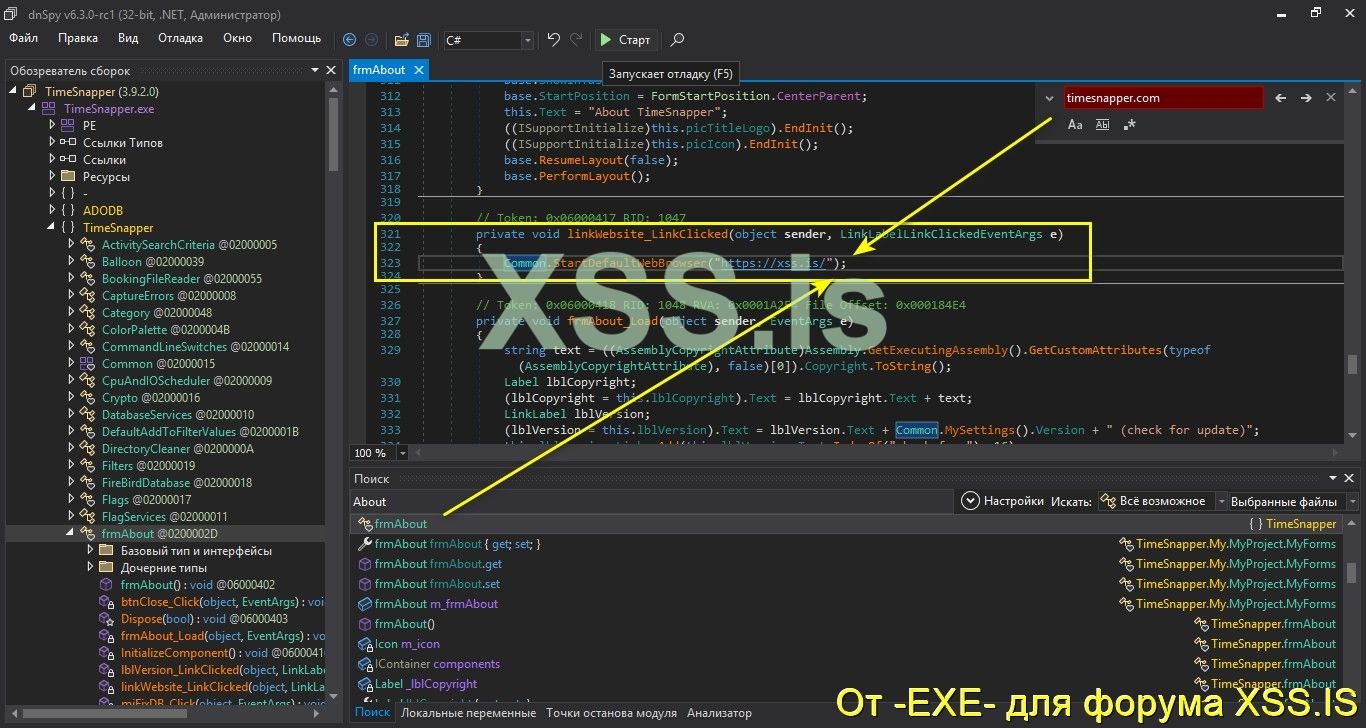Enable whole word matching in the find panel

click(x=1101, y=125)
